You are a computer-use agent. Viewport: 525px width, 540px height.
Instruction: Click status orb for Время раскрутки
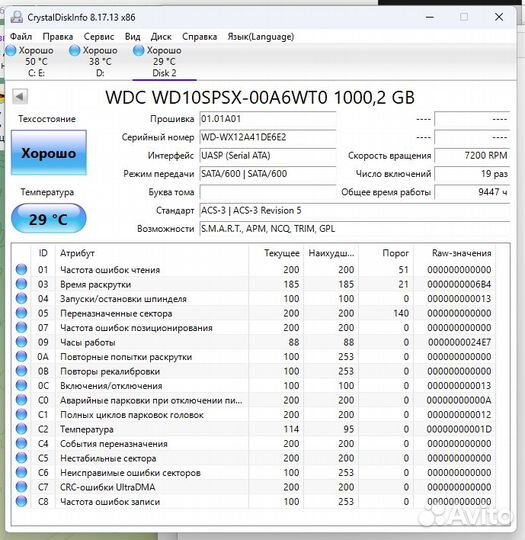tap(21, 284)
